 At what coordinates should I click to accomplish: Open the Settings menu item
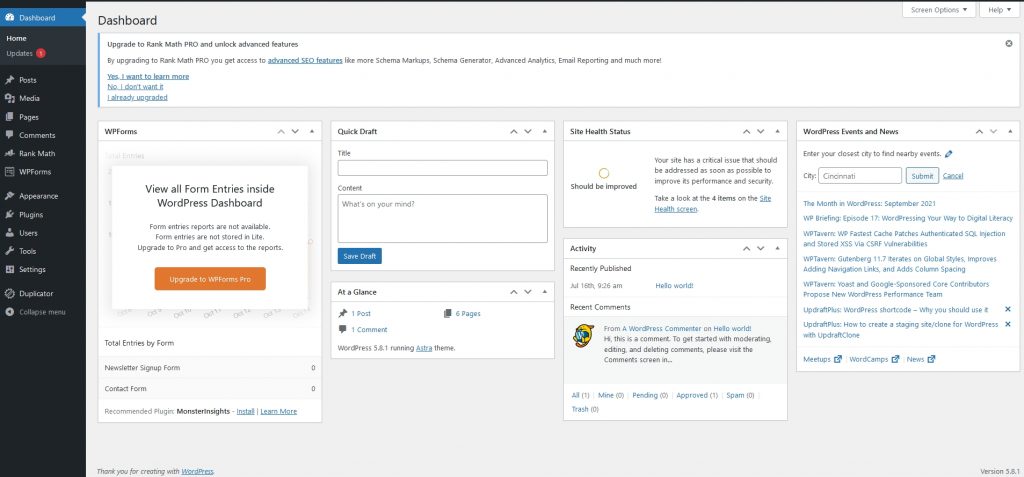(x=32, y=269)
